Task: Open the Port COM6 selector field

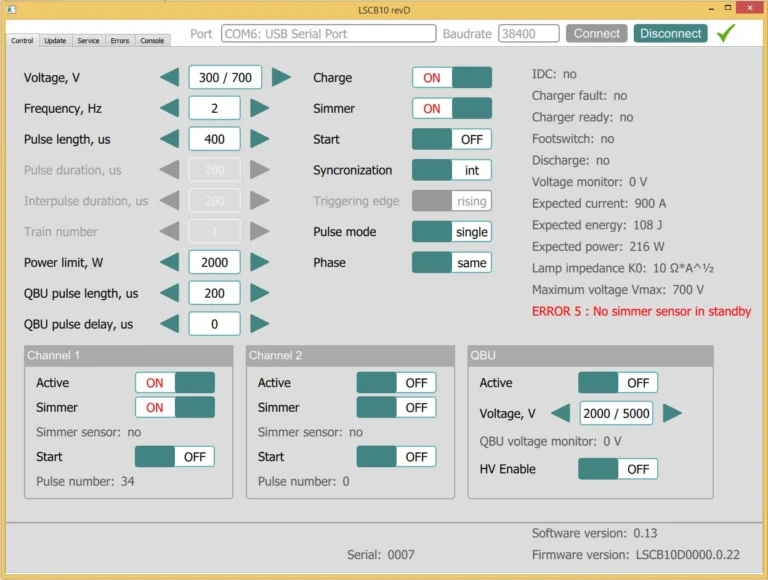Action: pyautogui.click(x=329, y=33)
